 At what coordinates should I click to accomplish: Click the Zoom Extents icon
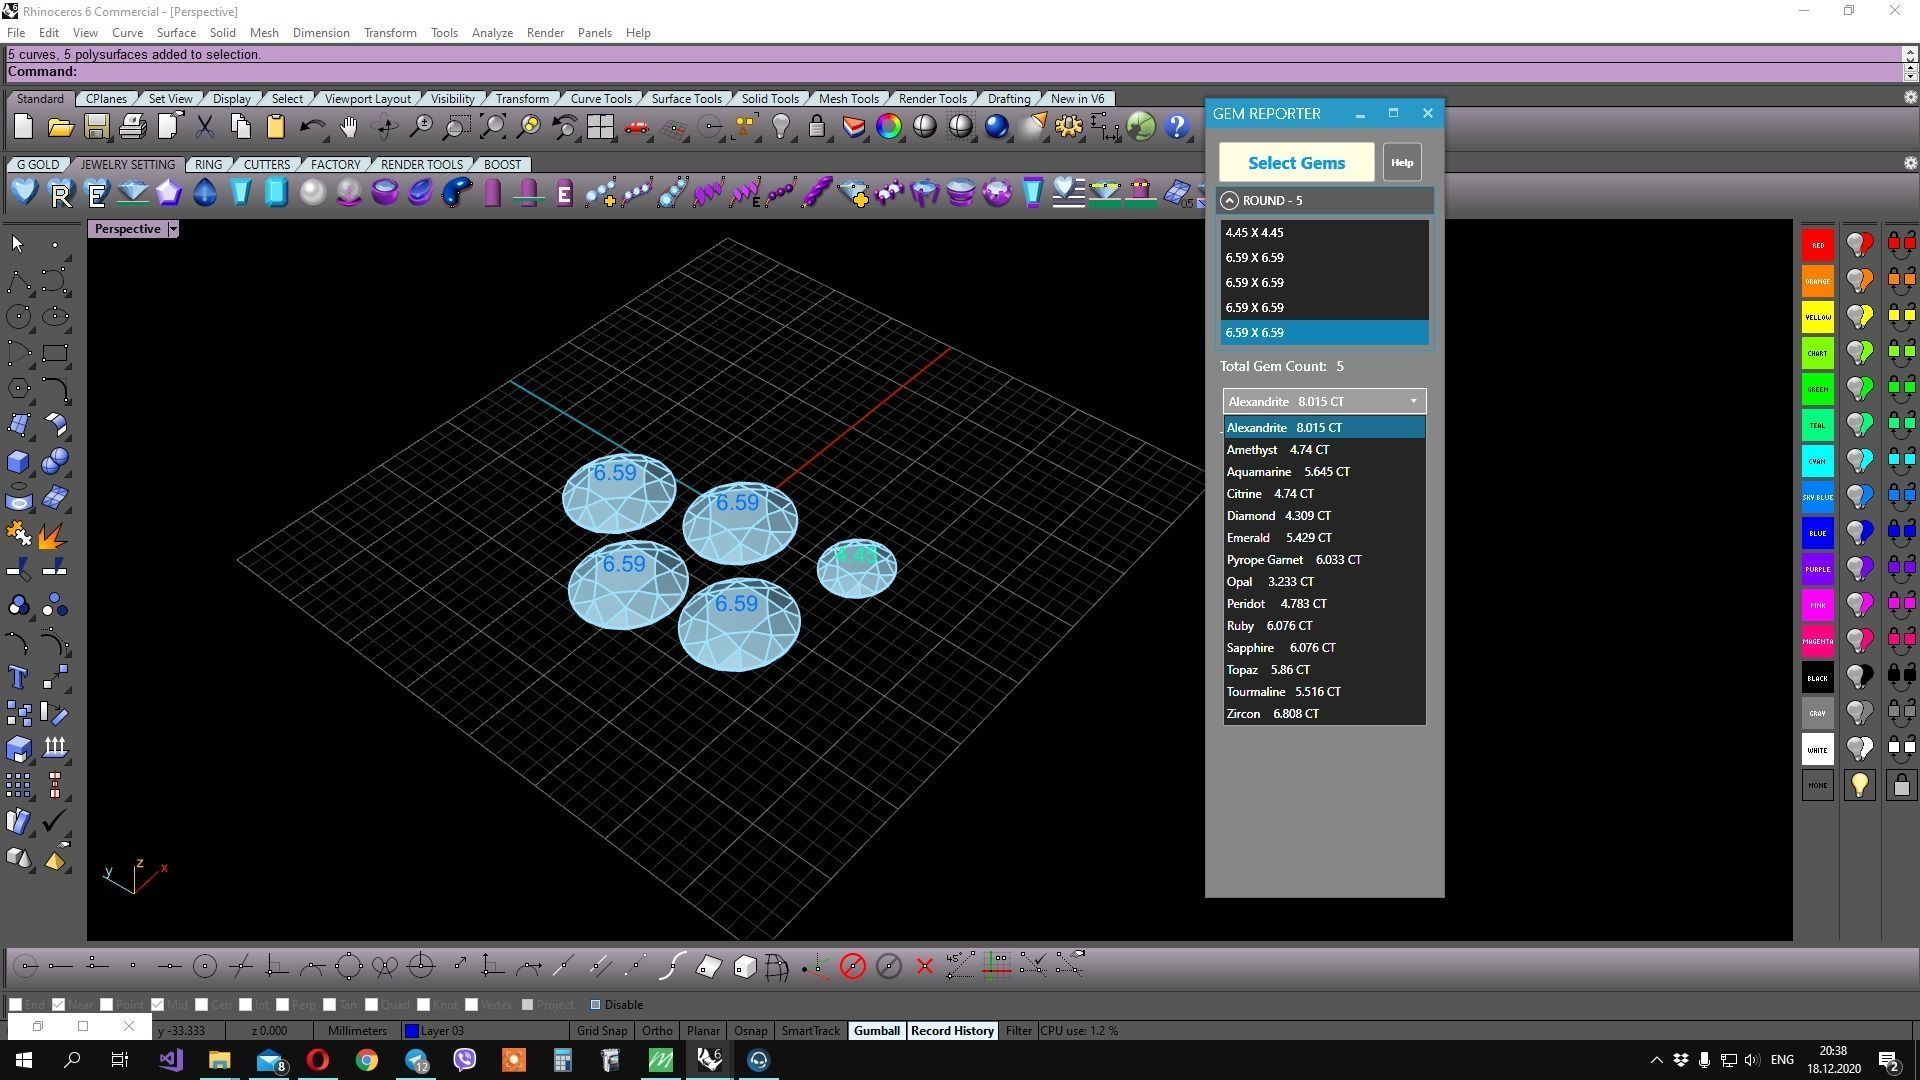coord(492,127)
